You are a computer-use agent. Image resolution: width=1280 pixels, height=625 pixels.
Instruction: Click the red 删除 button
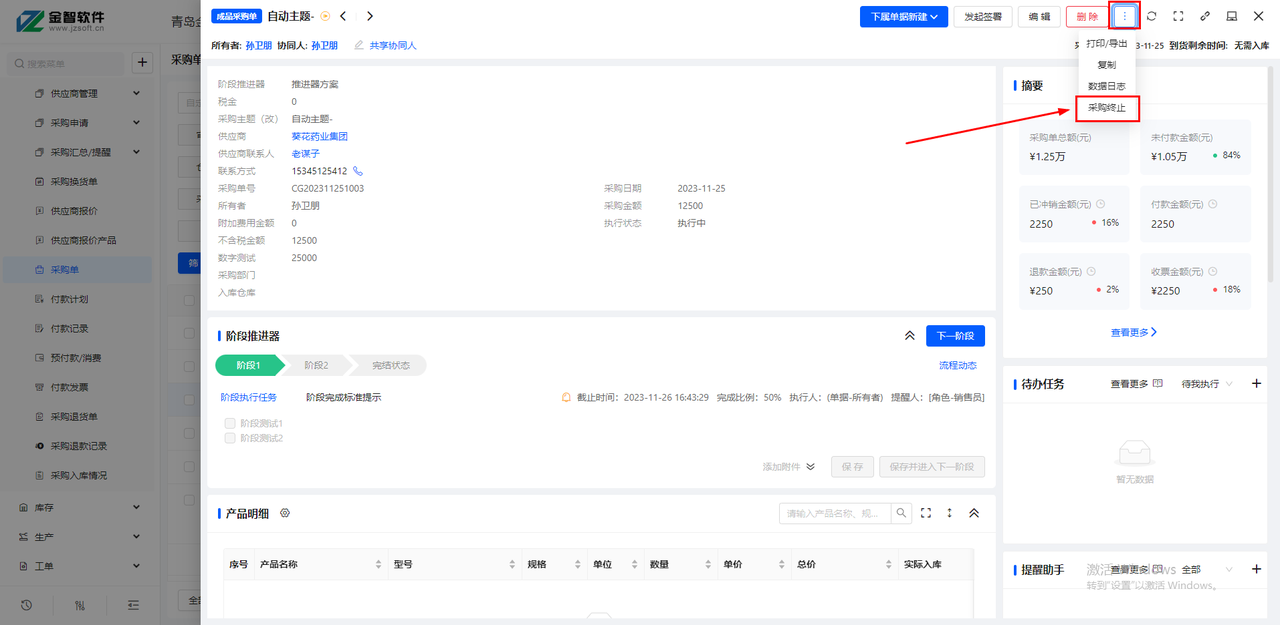[x=1087, y=16]
